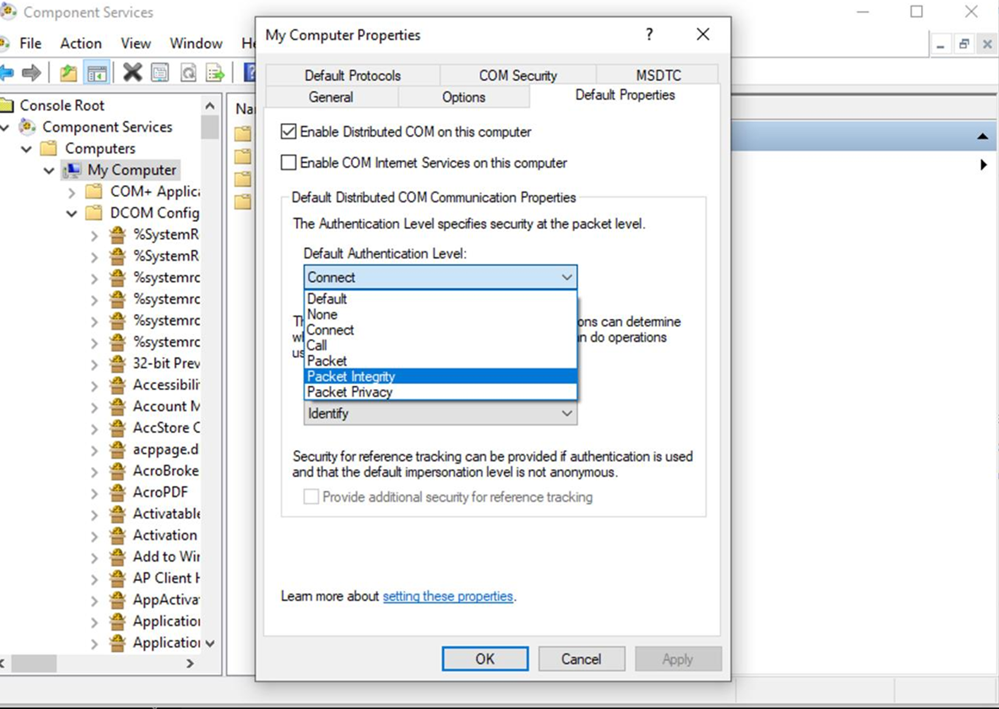Select the Console Root tree label
999x709 pixels.
pyautogui.click(x=62, y=105)
